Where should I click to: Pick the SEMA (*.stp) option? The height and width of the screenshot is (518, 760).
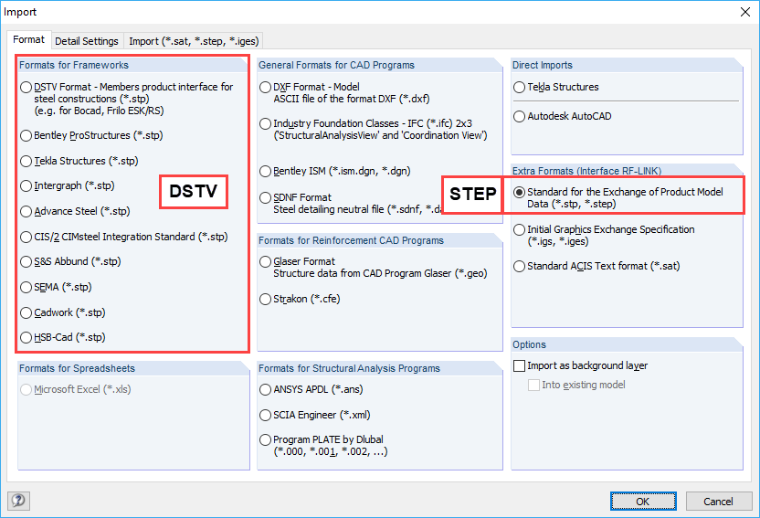(26, 287)
